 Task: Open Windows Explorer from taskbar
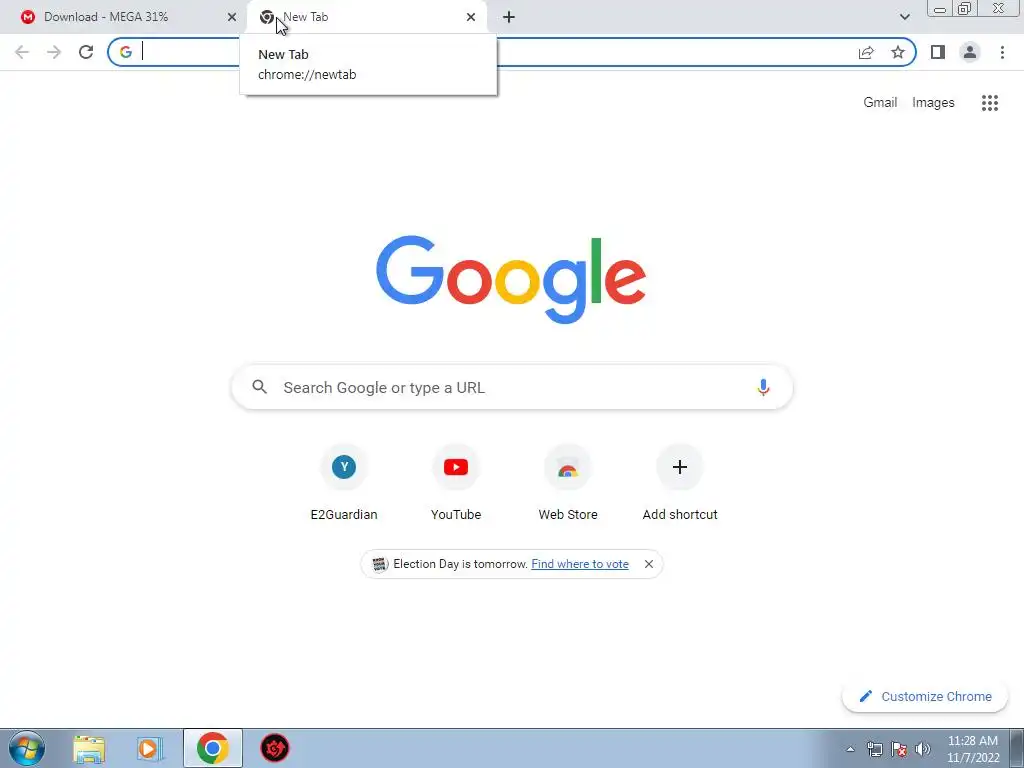tap(89, 748)
